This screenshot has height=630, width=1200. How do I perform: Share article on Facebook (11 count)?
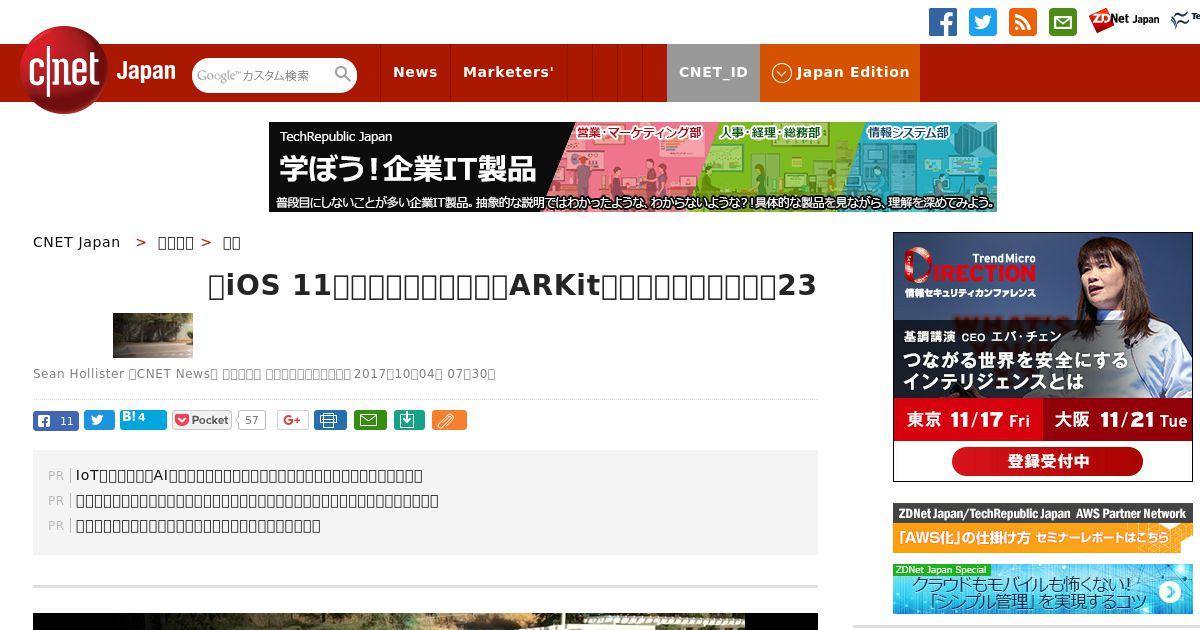(x=56, y=420)
